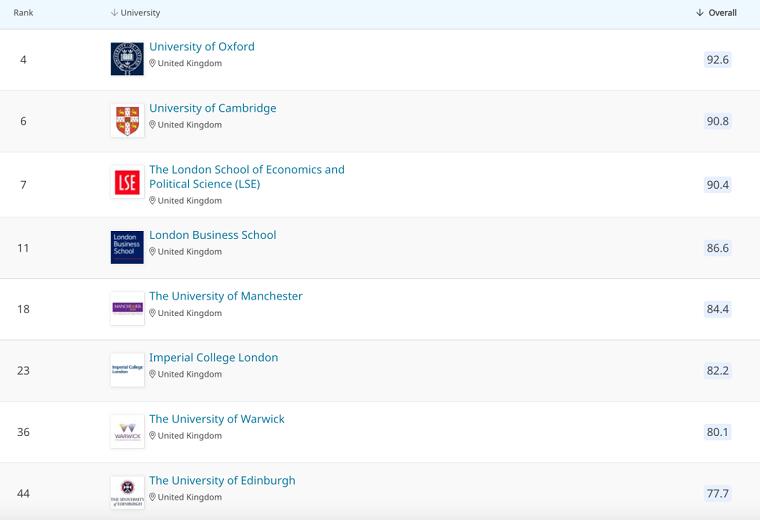The width and height of the screenshot is (760, 520).
Task: Open The University of Edinburgh link
Action: coord(222,480)
